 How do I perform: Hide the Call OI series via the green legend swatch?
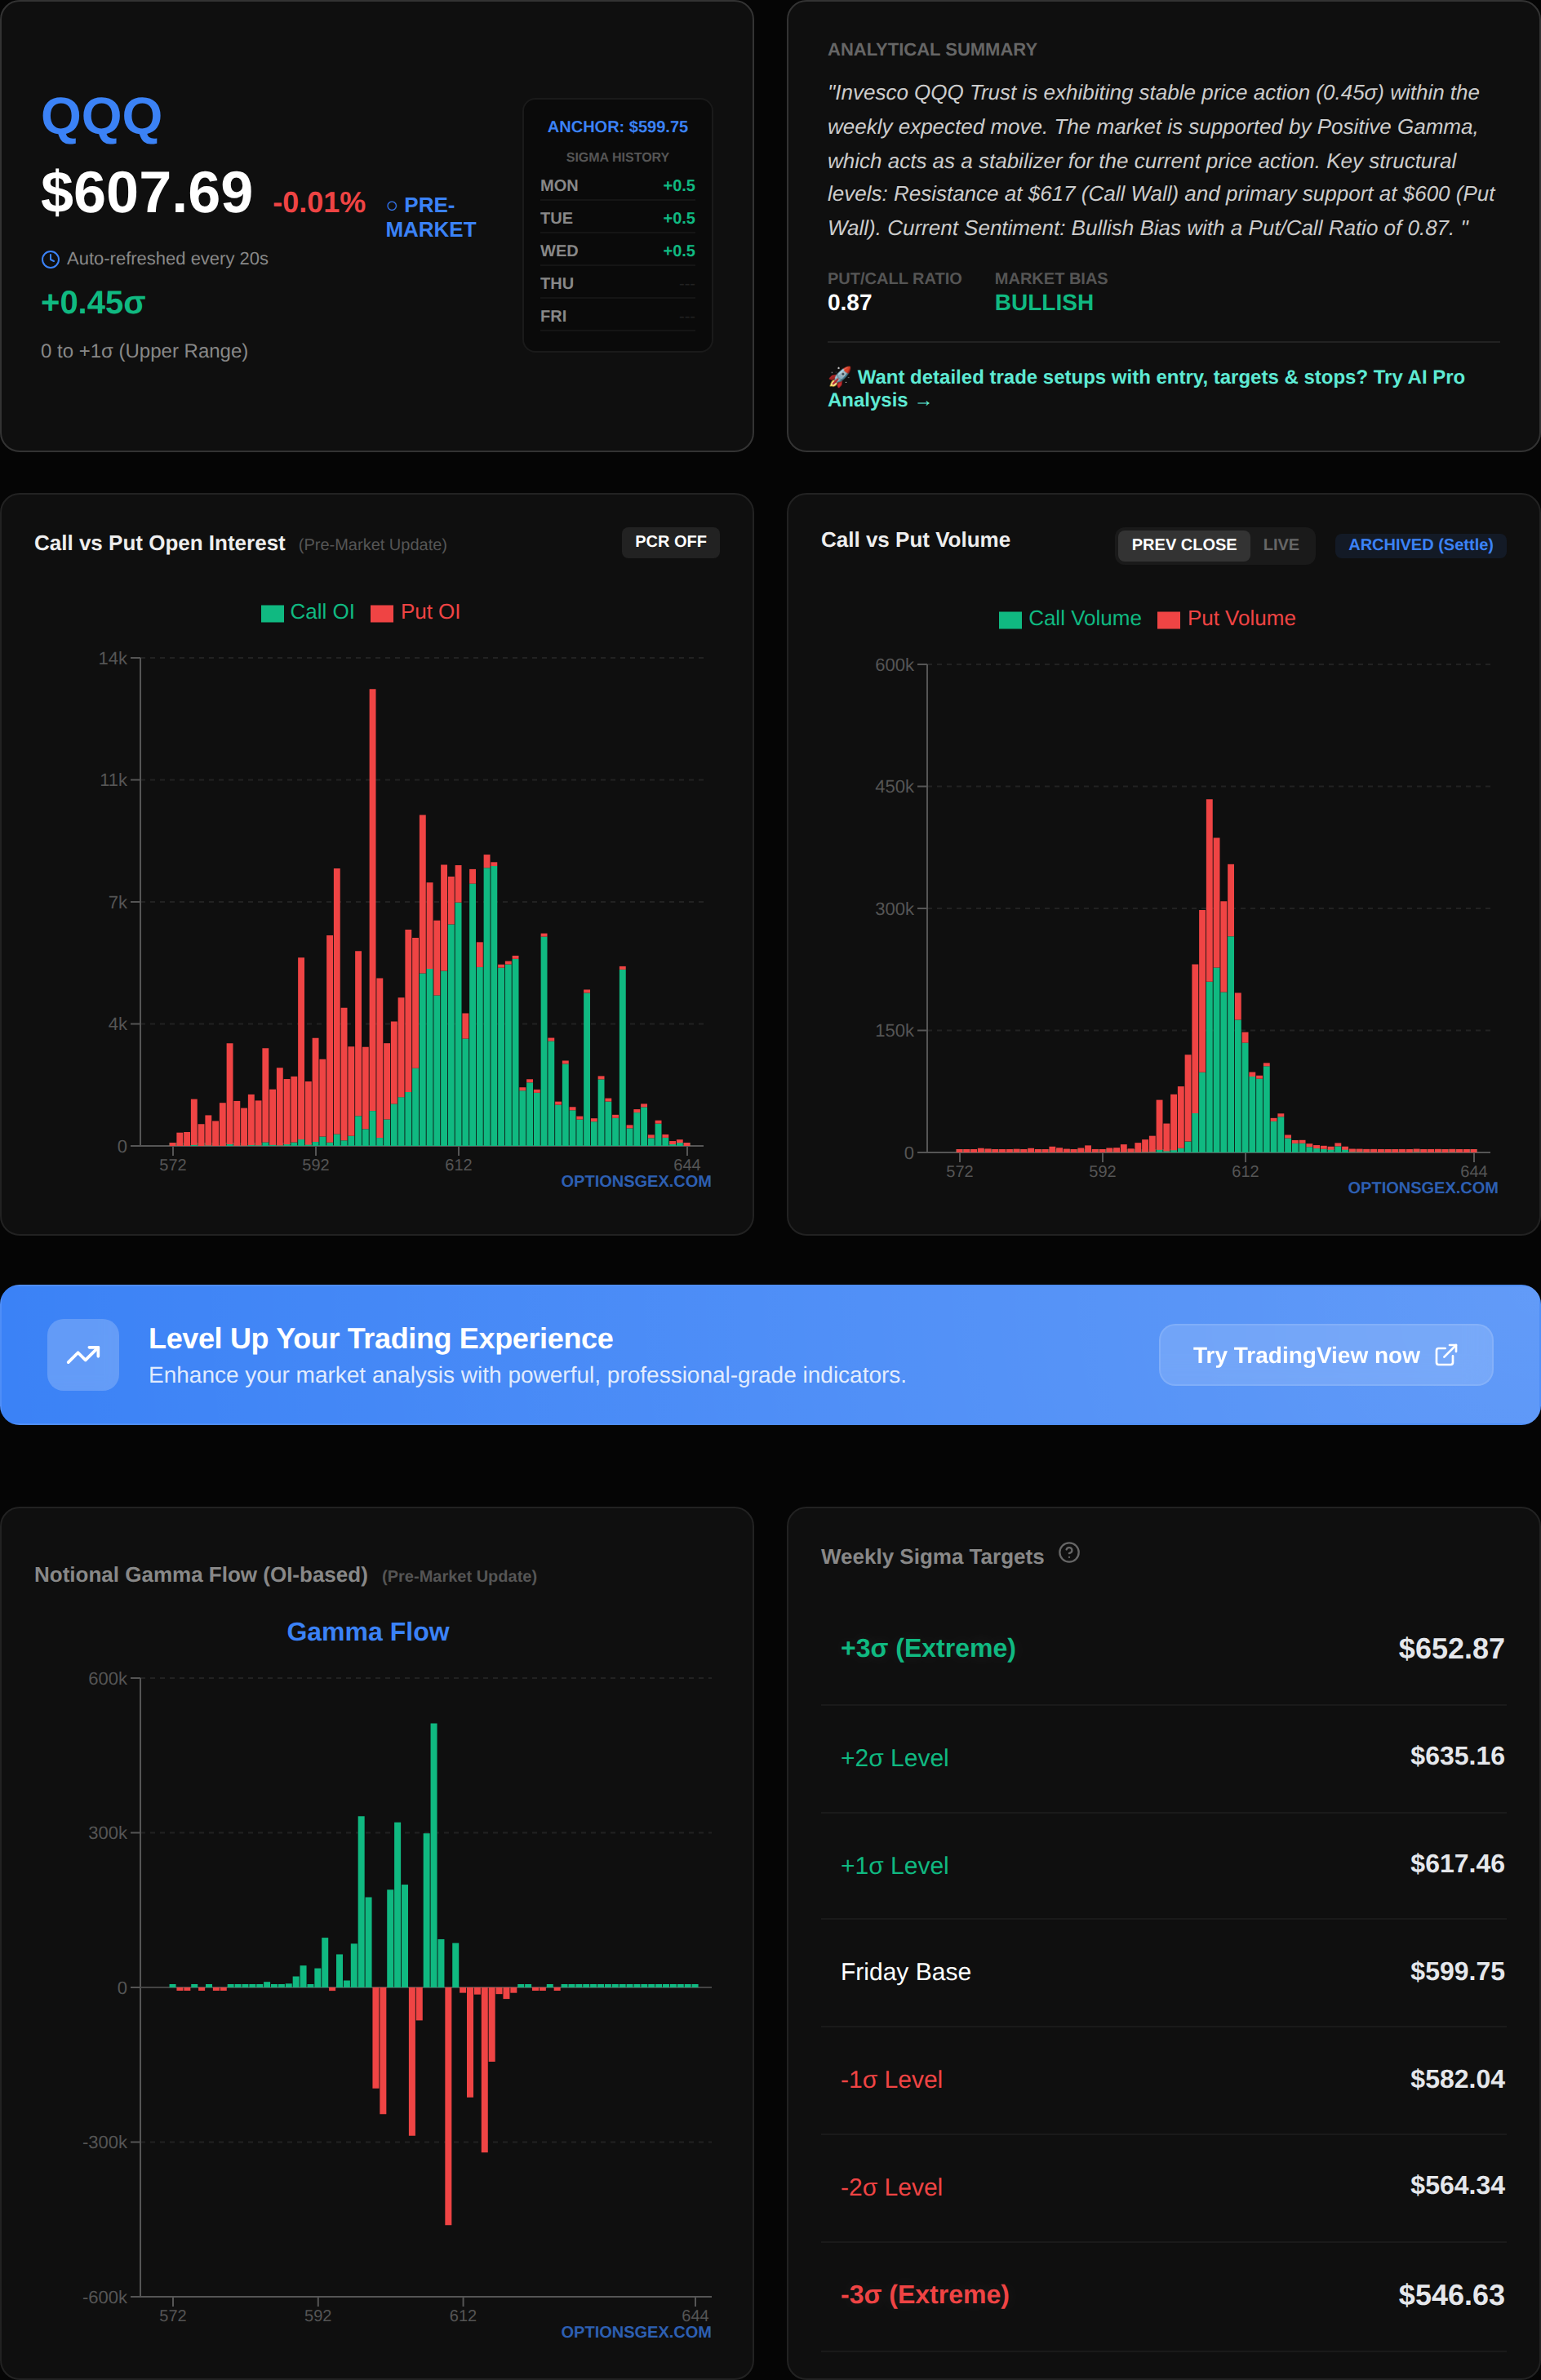pos(272,614)
